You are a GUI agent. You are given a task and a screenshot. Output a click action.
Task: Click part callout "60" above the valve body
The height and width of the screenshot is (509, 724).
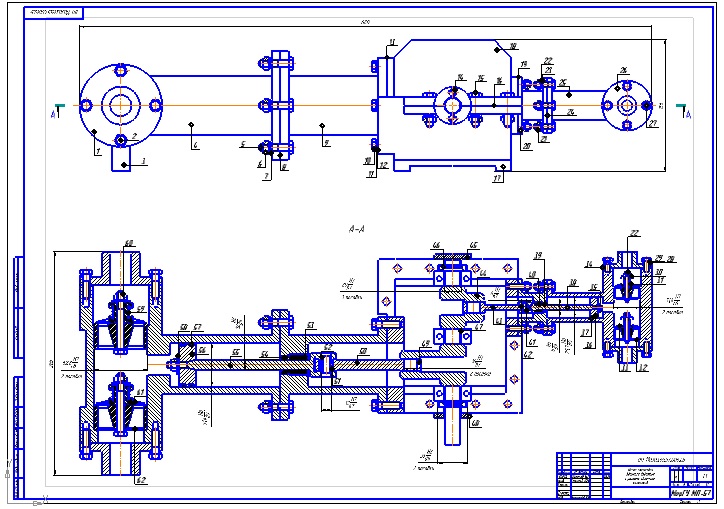point(129,243)
